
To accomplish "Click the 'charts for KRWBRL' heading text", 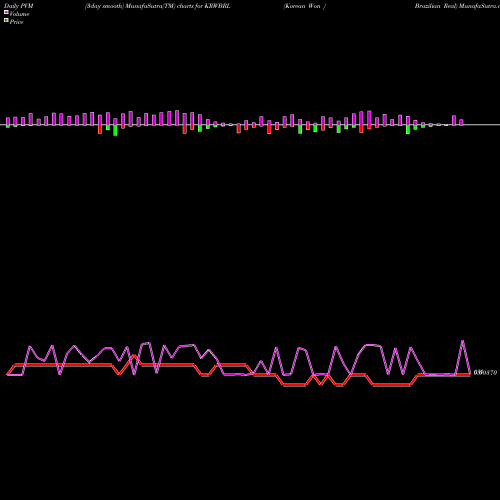I will (x=203, y=6).
